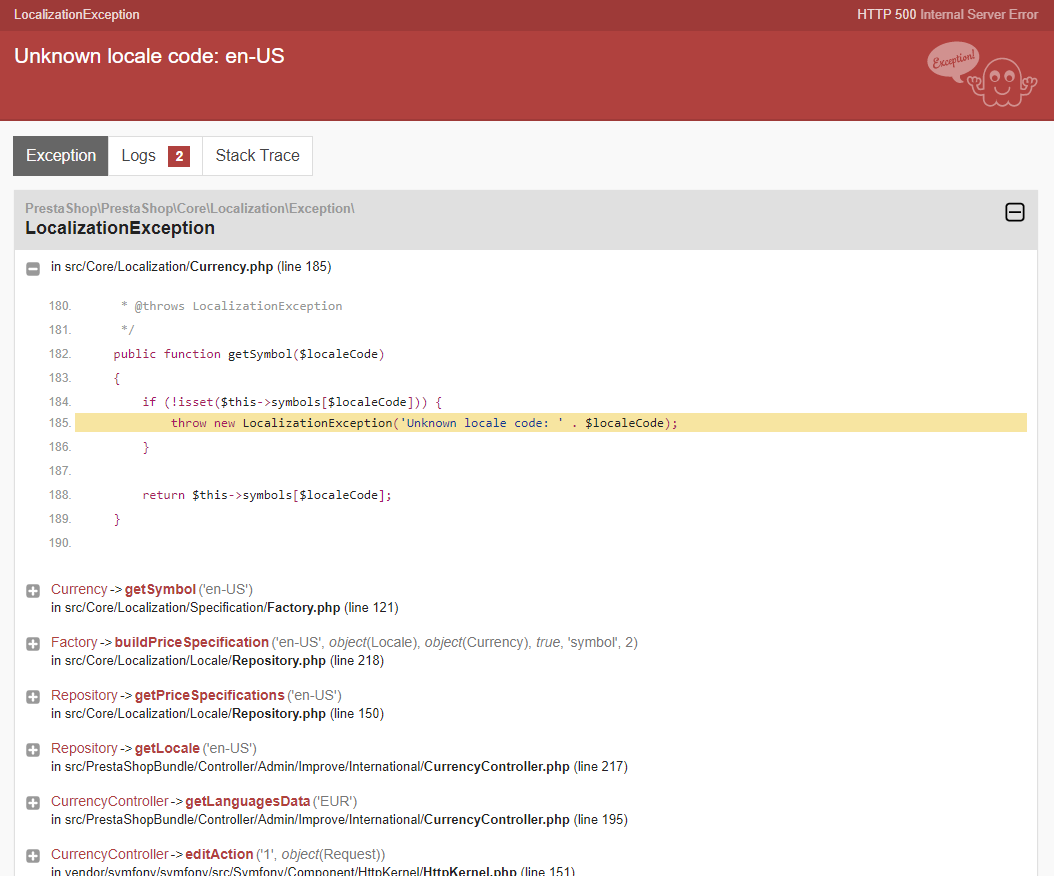
Task: Click the LocalizationException class title
Action: [120, 229]
